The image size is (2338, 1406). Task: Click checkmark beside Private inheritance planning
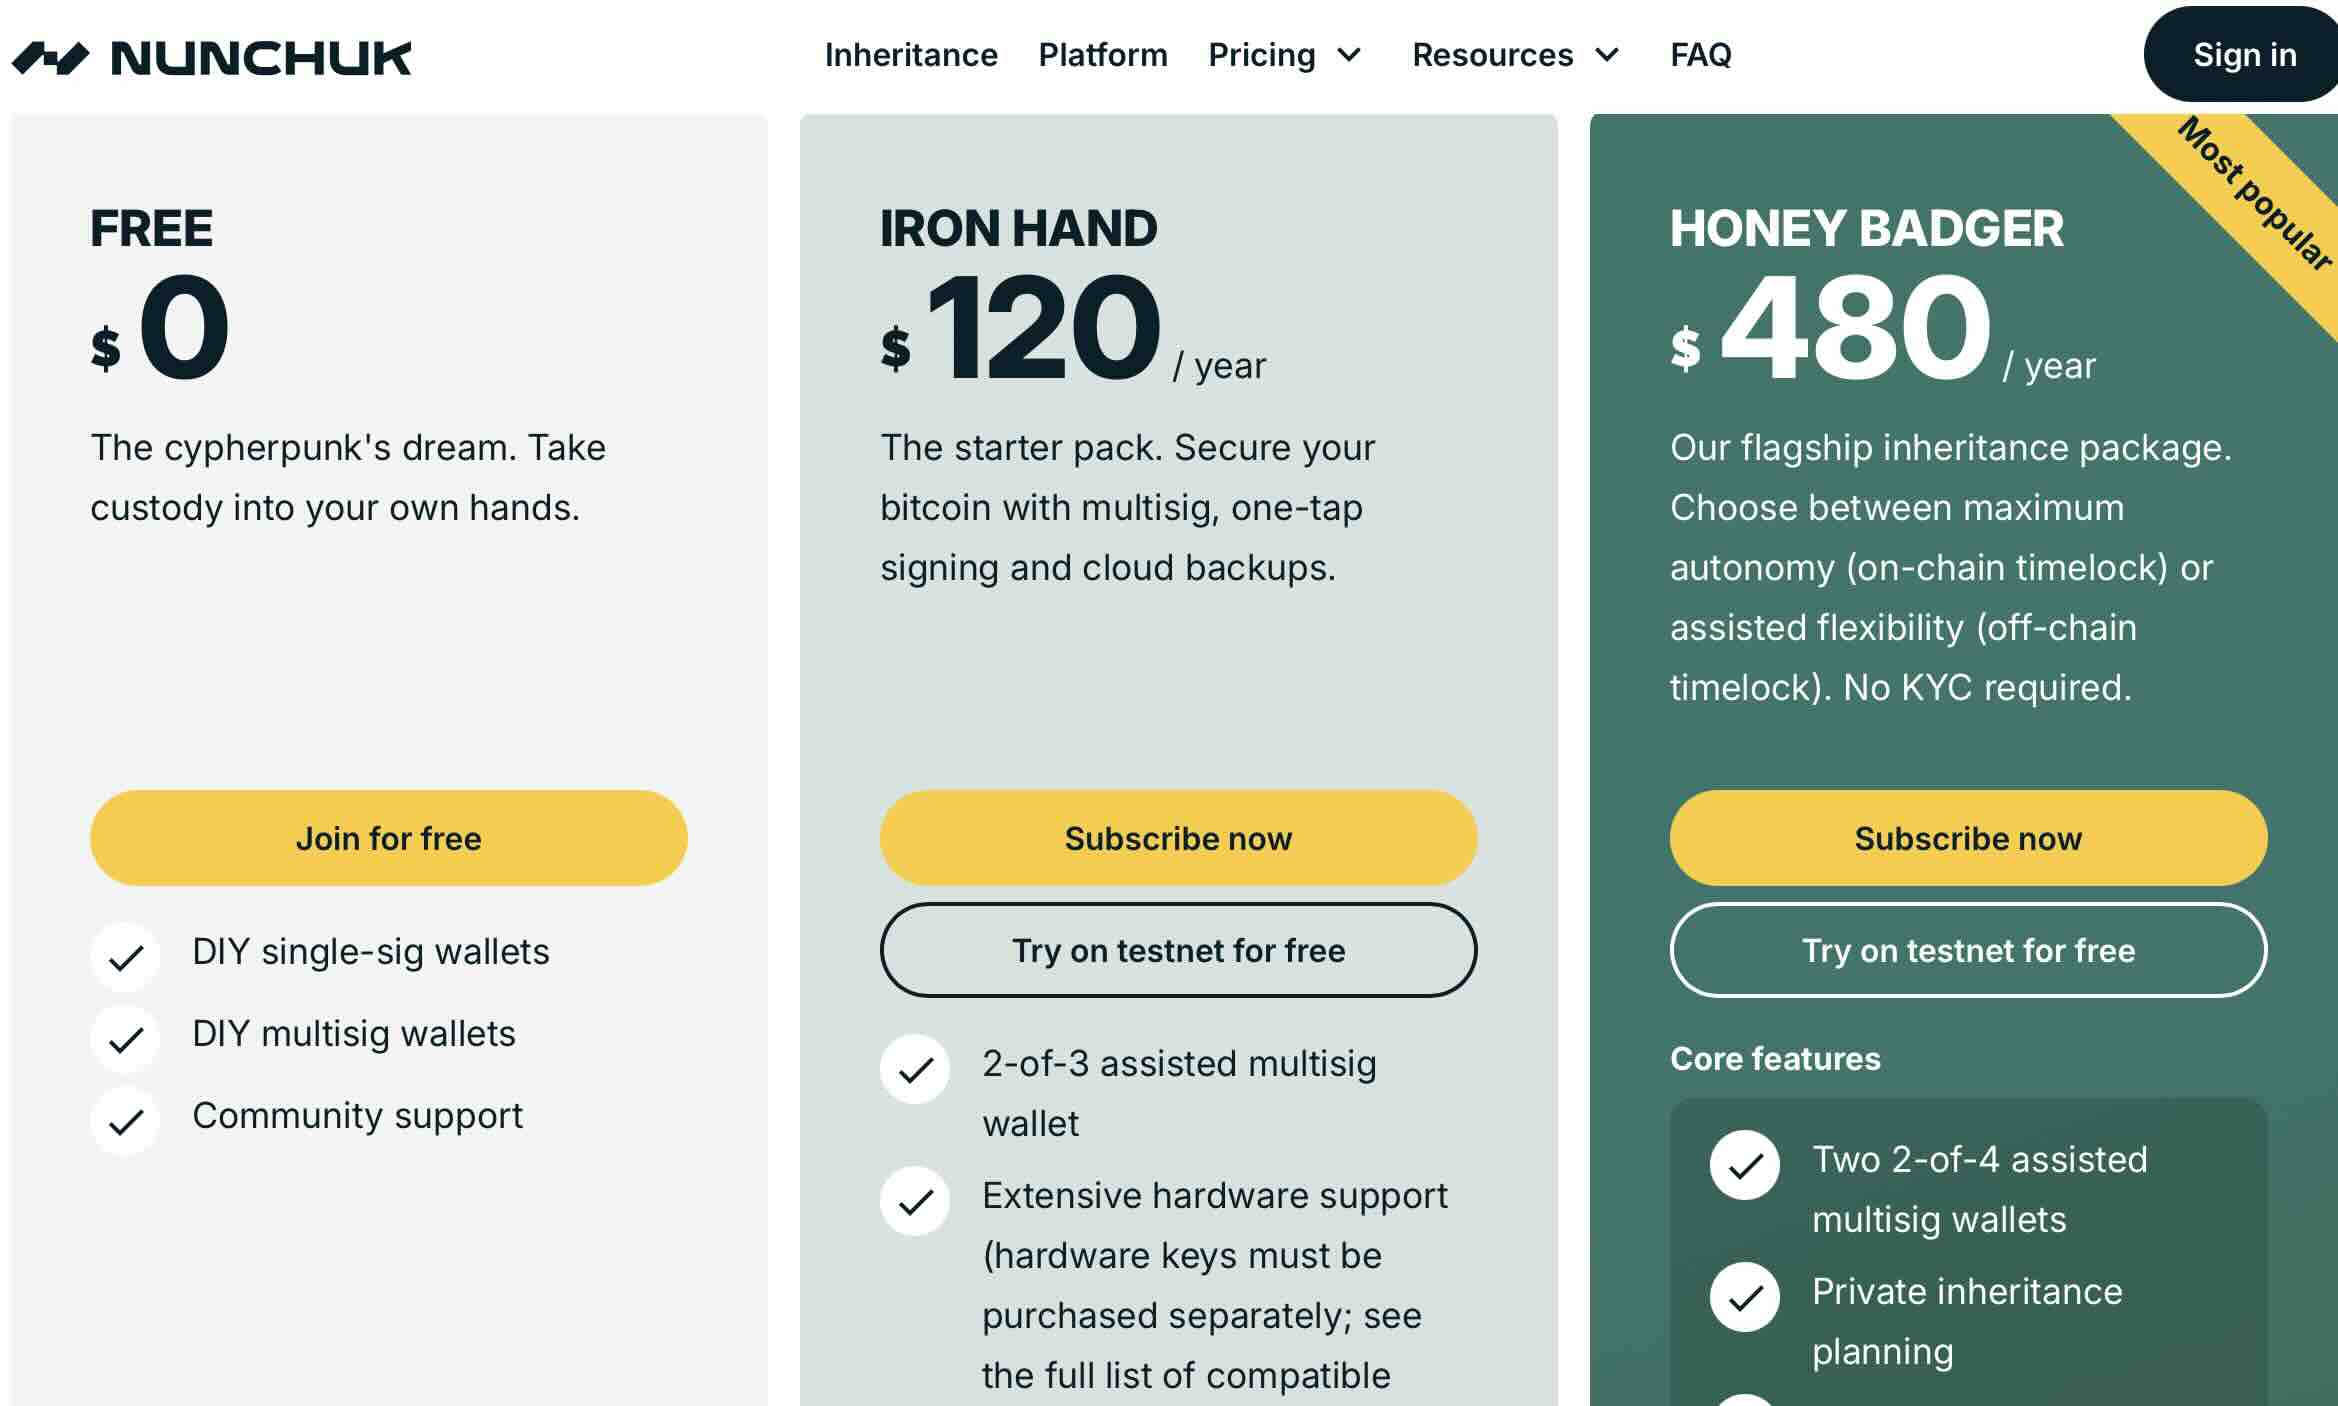(x=1745, y=1298)
